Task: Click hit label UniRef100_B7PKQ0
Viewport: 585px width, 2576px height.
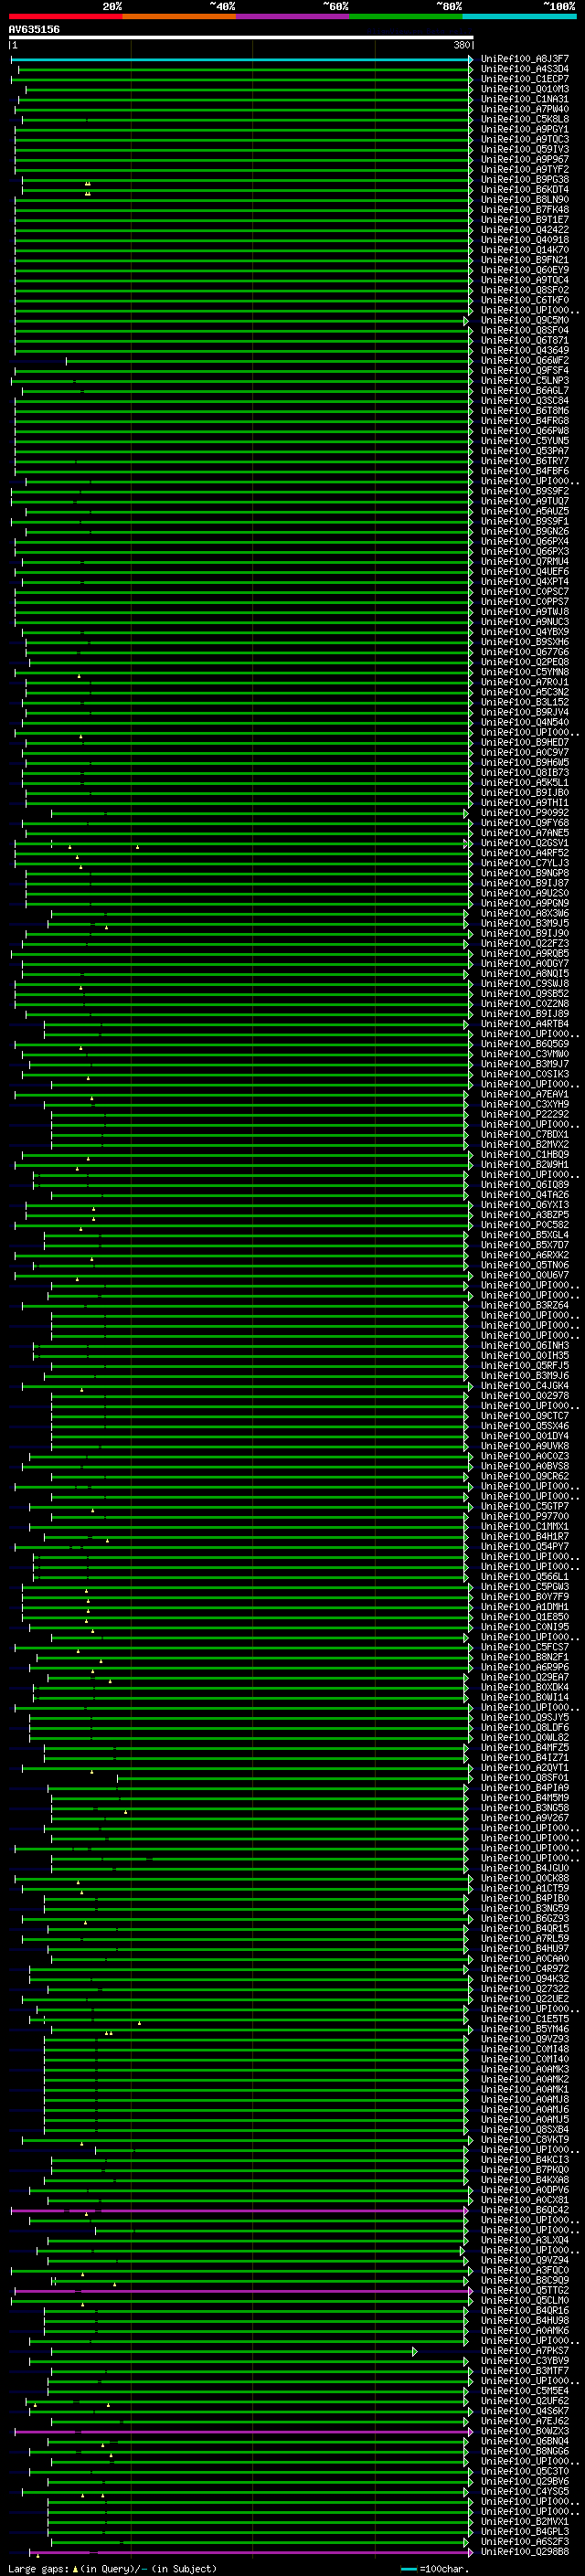Action: point(525,2169)
